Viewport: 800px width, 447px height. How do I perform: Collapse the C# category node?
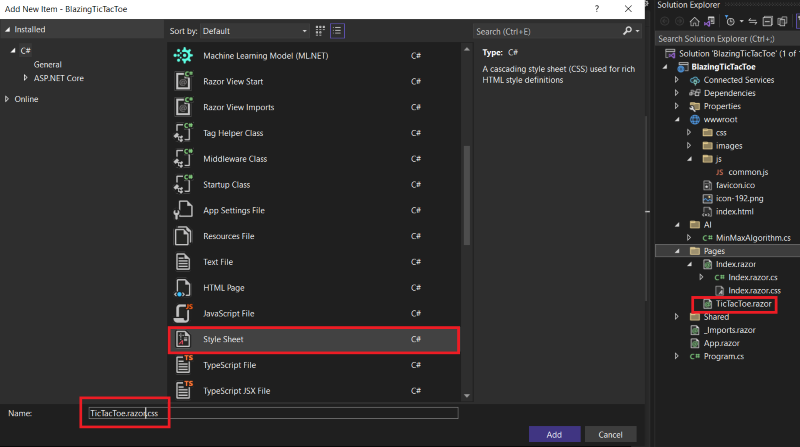tap(13, 51)
